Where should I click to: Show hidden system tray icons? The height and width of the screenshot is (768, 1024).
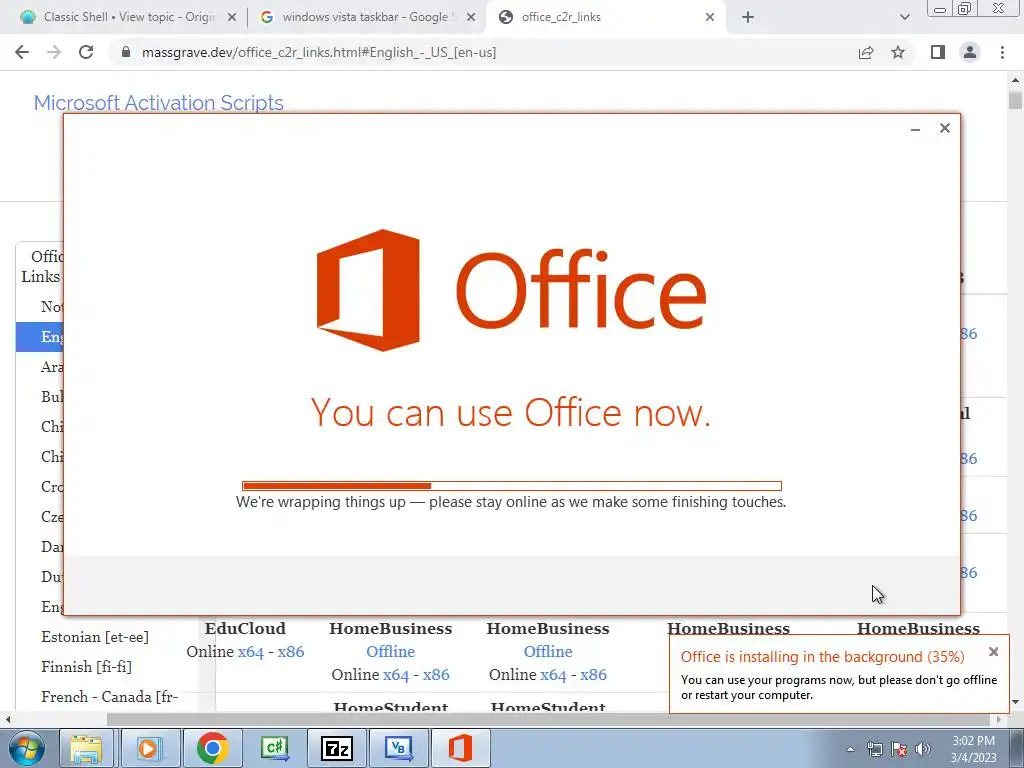850,749
